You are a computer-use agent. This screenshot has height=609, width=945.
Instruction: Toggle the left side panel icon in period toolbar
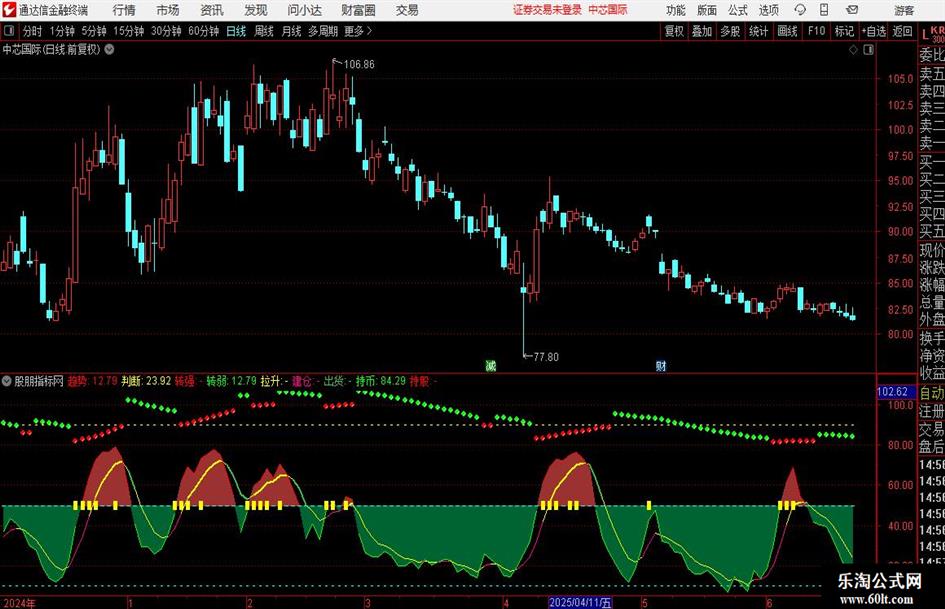pyautogui.click(x=8, y=31)
